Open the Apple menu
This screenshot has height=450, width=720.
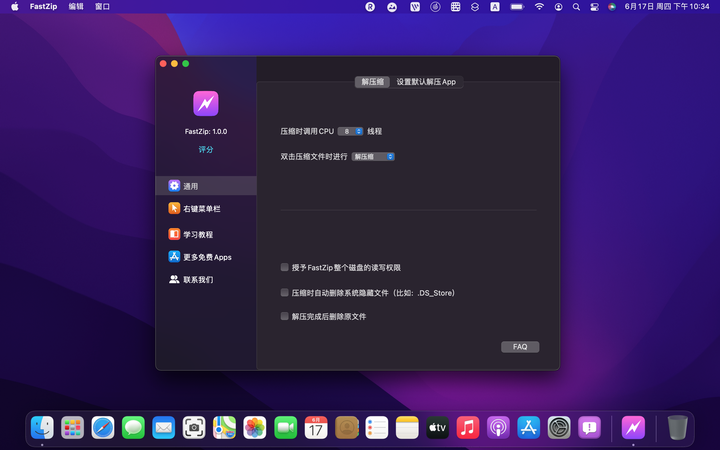pos(15,6)
